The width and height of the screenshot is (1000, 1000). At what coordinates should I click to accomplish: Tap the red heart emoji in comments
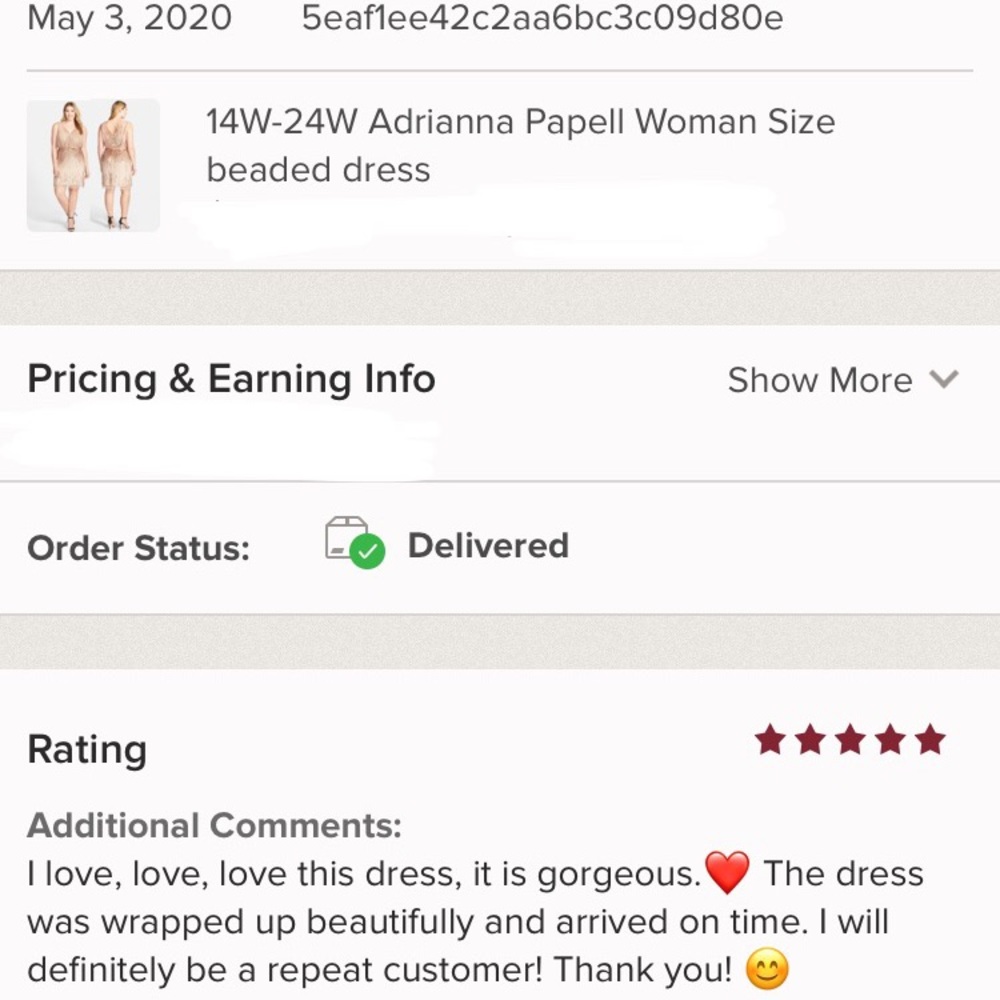(727, 873)
